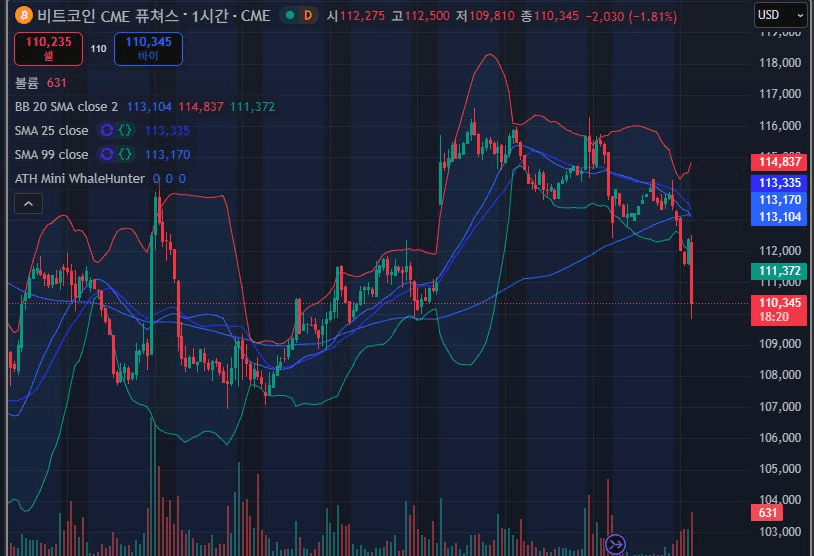Image resolution: width=814 pixels, height=556 pixels.
Task: Click the red 114,837 upper band price label
Action: (780, 162)
